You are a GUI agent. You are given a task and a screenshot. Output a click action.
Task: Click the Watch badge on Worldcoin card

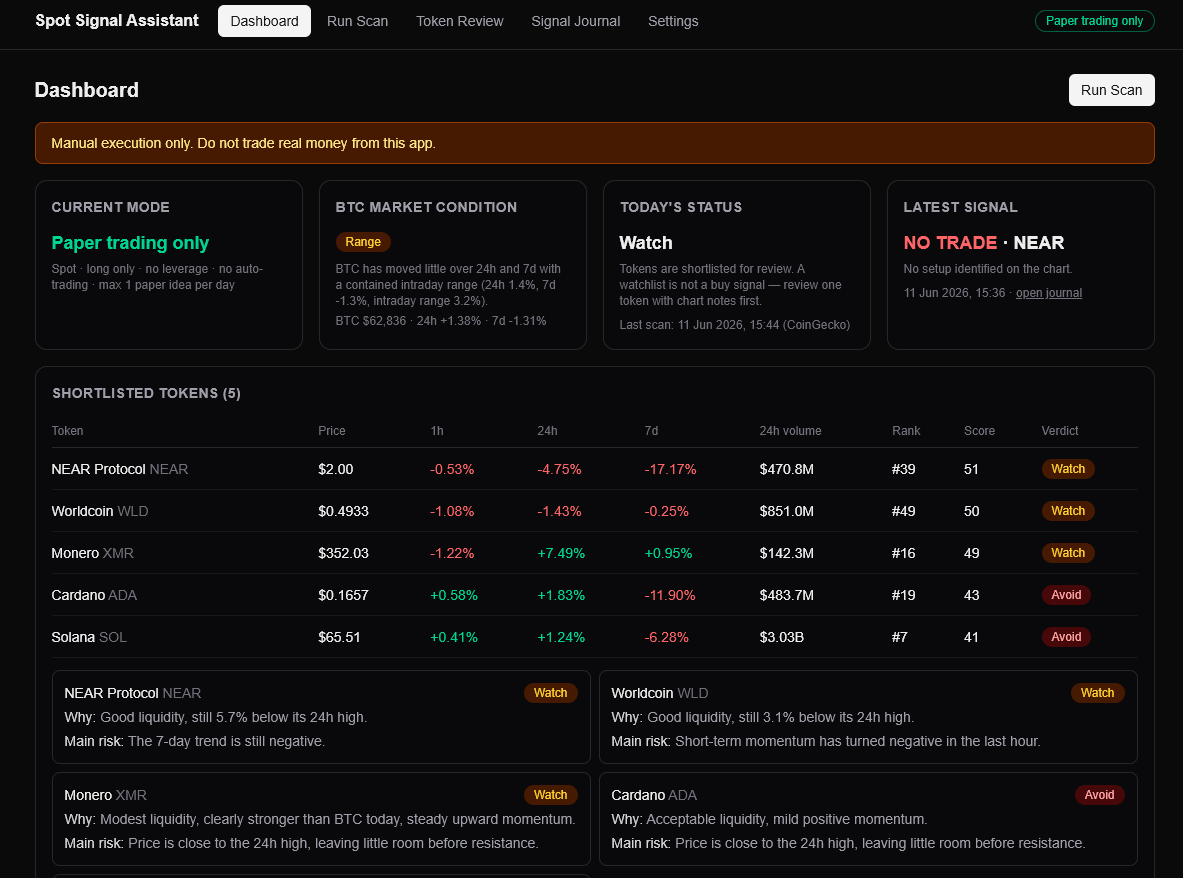tap(1097, 693)
